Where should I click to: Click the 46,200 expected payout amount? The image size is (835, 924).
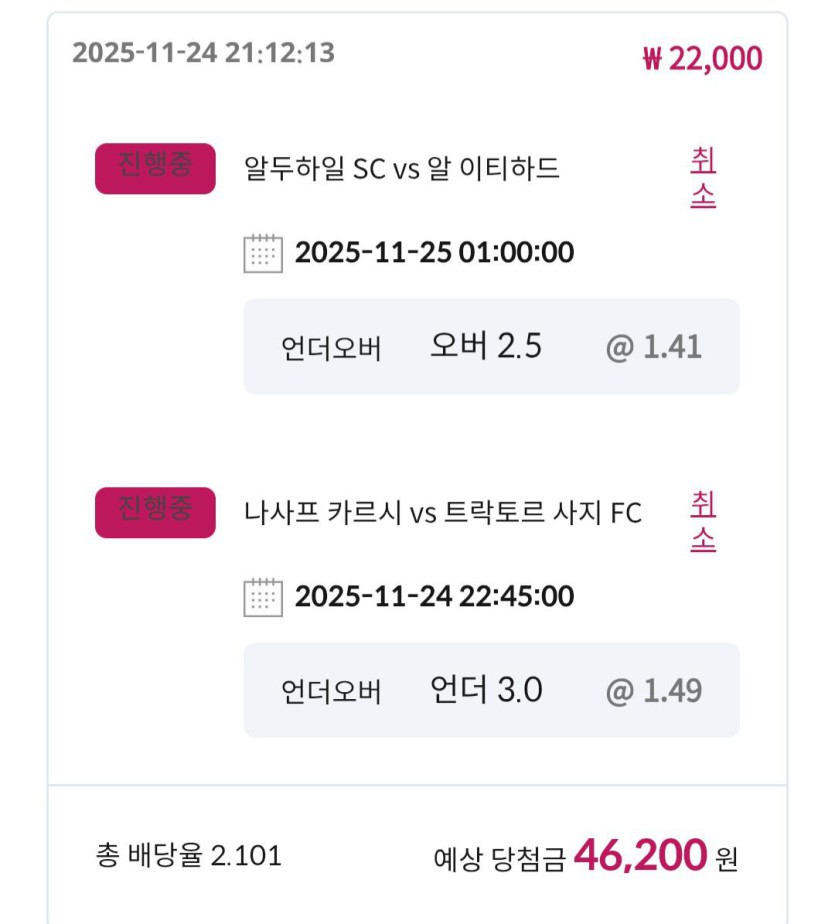640,856
